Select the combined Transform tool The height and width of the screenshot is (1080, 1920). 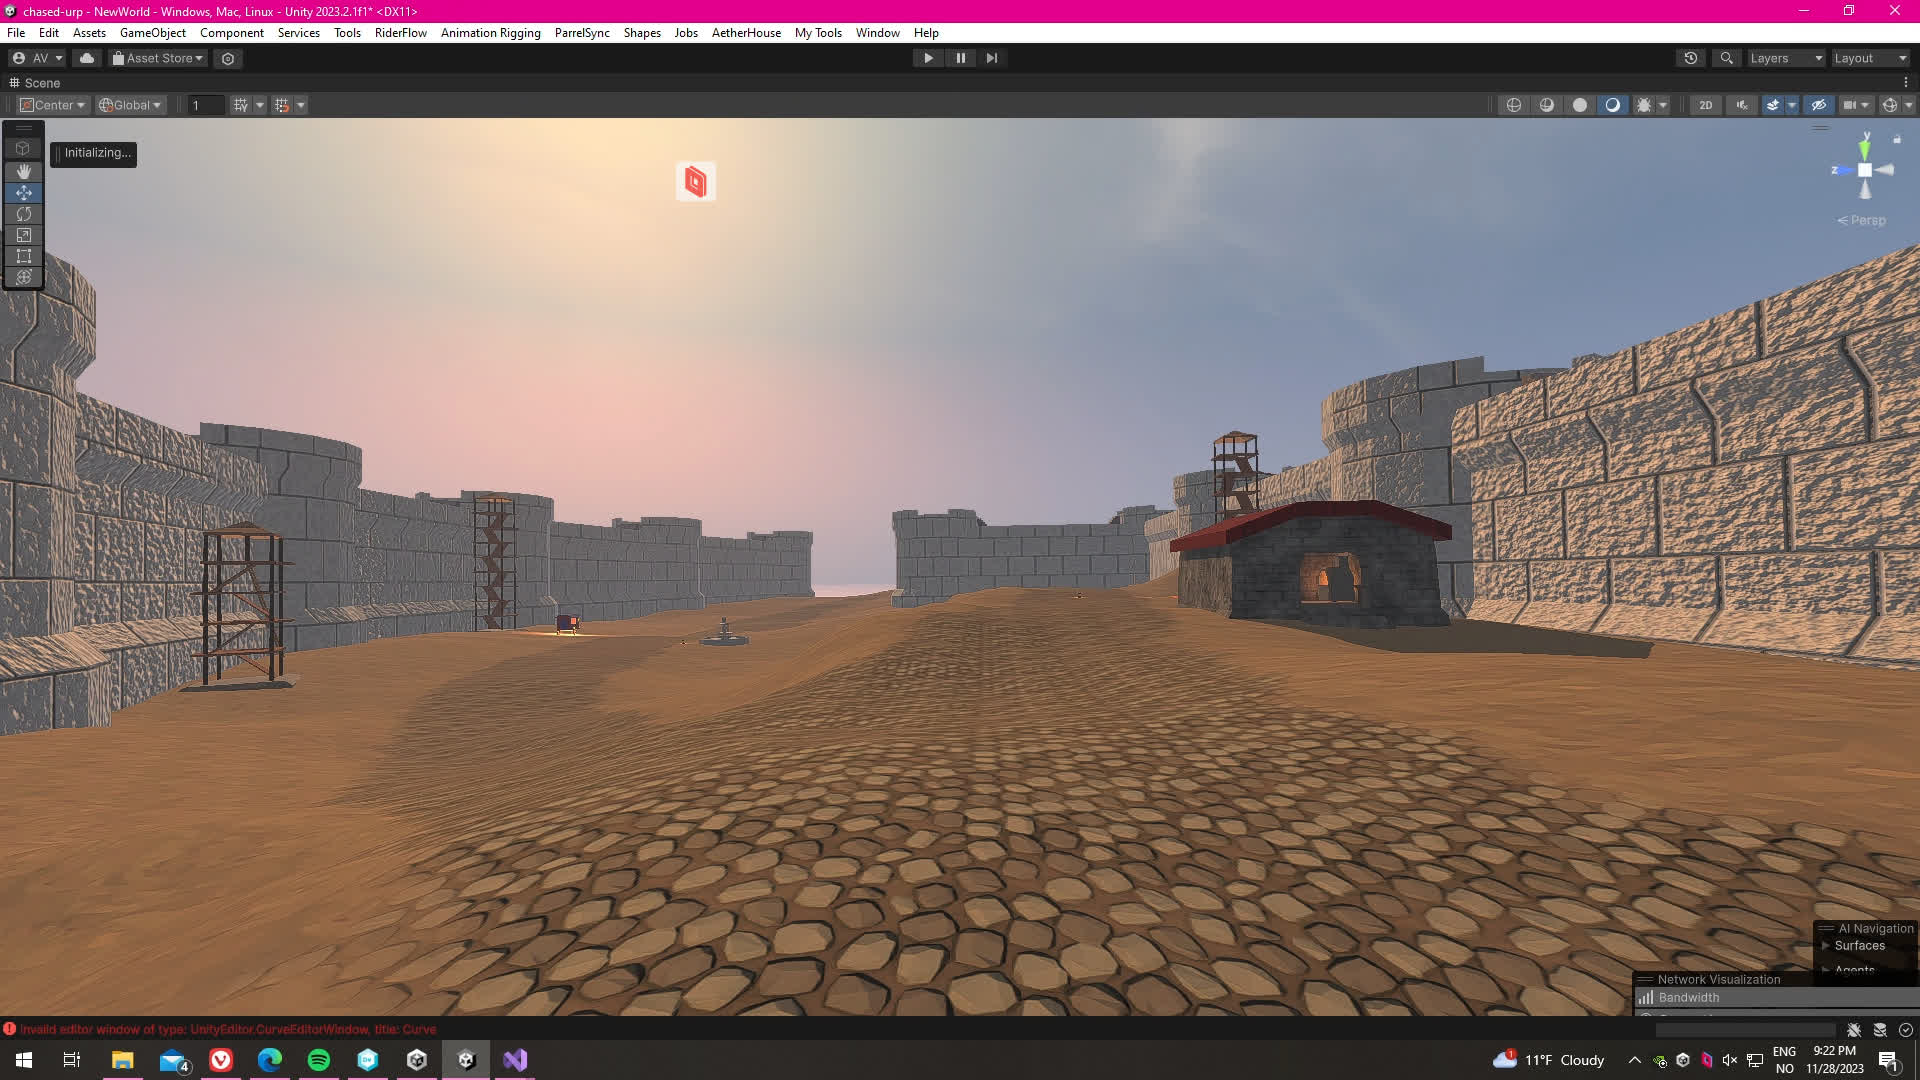pyautogui.click(x=23, y=277)
